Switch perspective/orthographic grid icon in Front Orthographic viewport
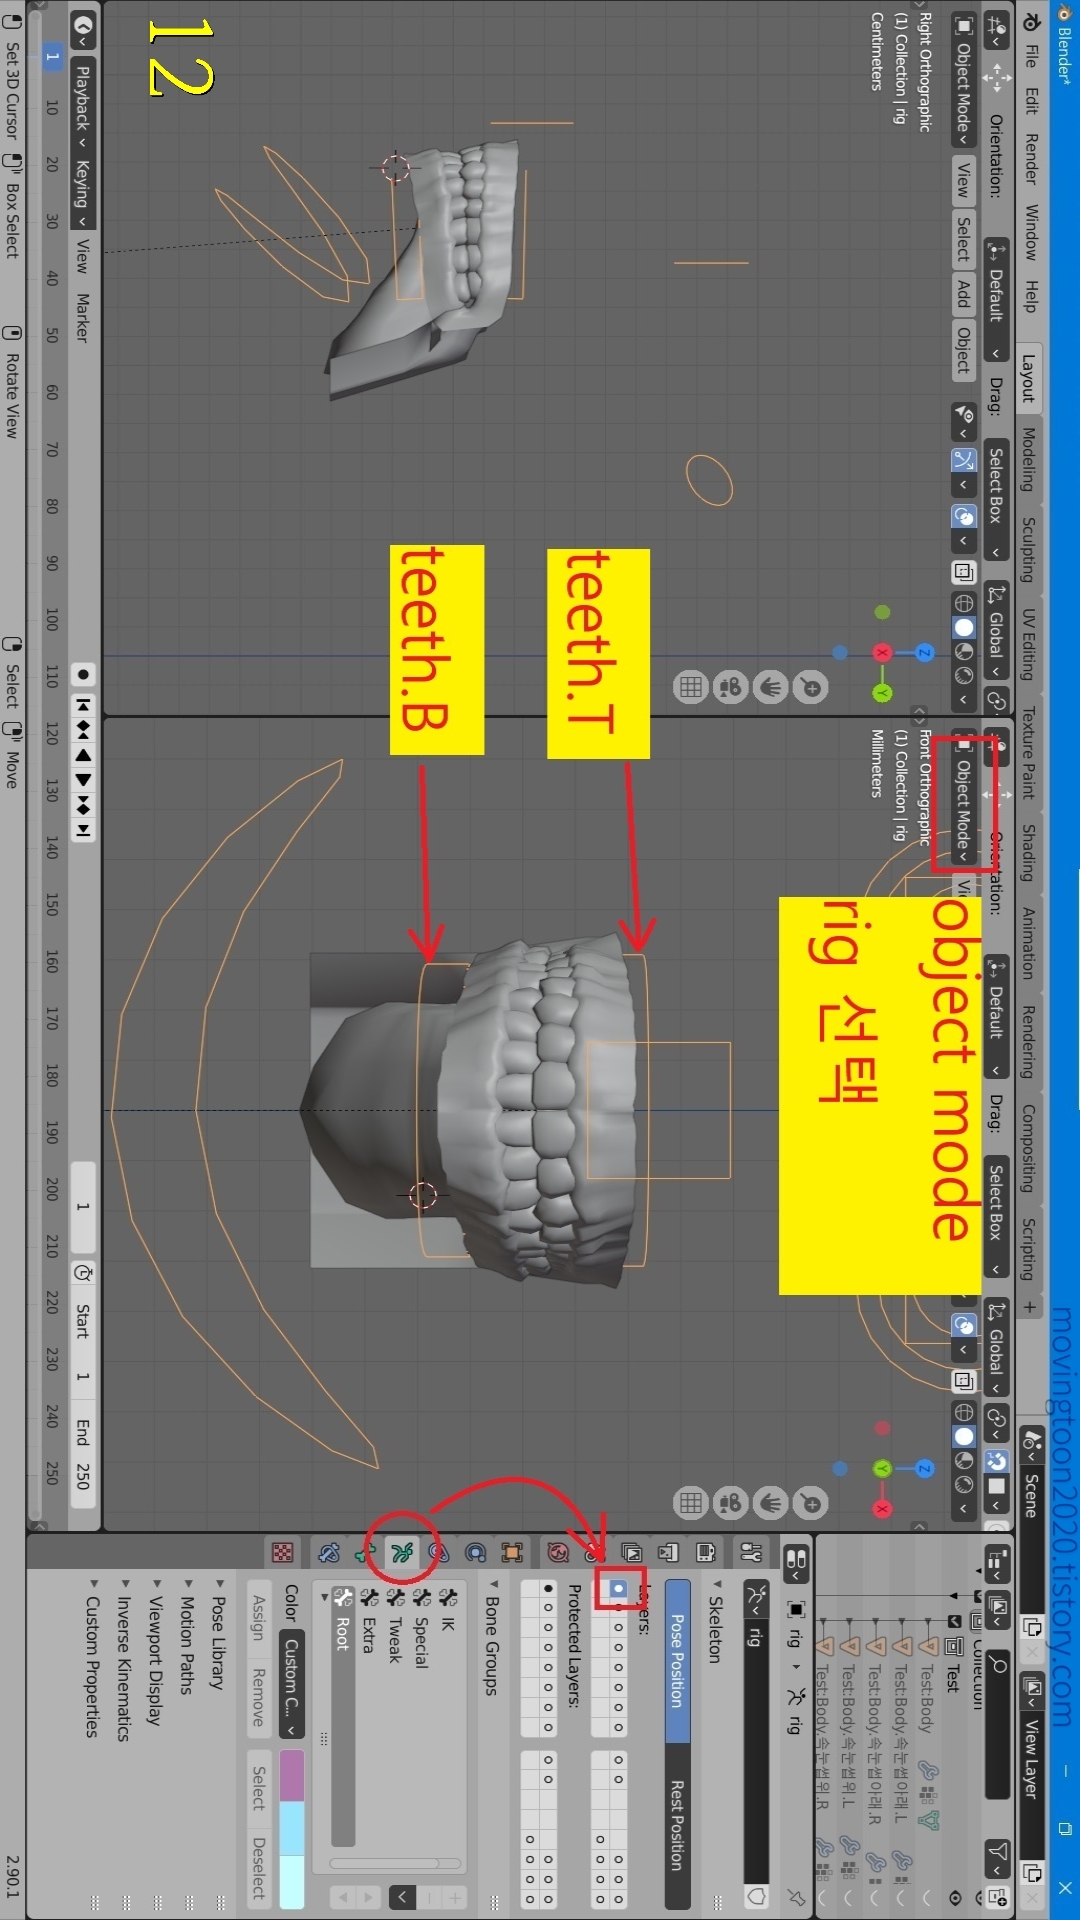 click(x=691, y=1503)
